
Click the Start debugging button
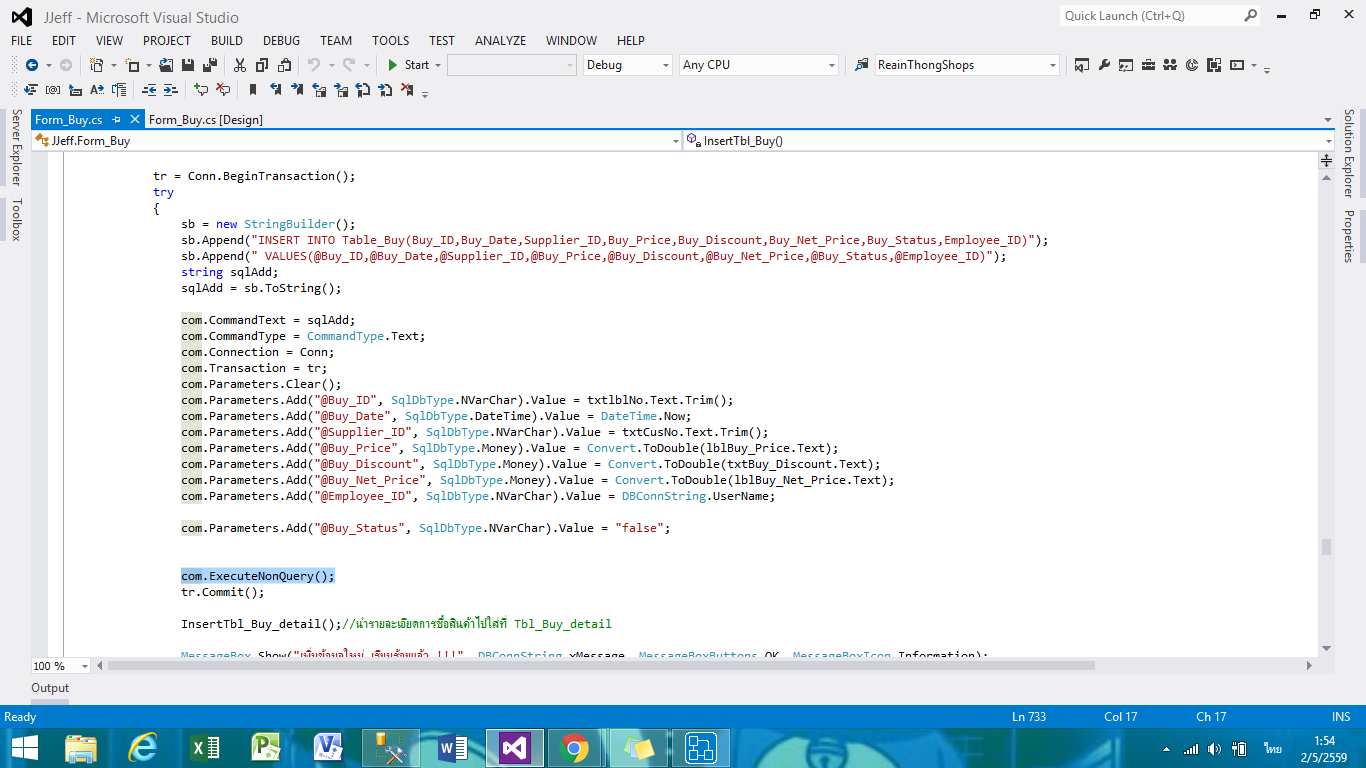pyautogui.click(x=409, y=65)
